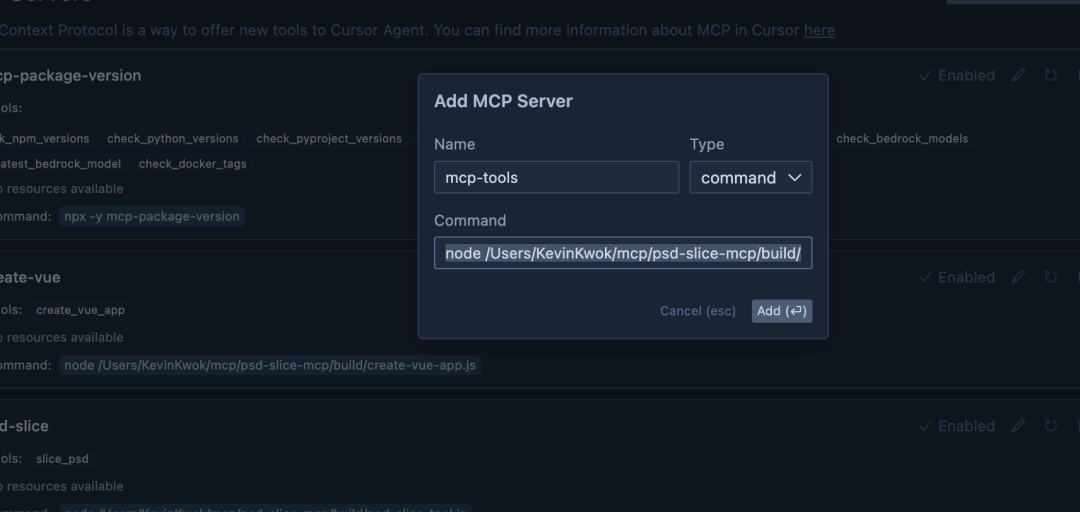Select the check_pyproject_versions tool tag

329,139
